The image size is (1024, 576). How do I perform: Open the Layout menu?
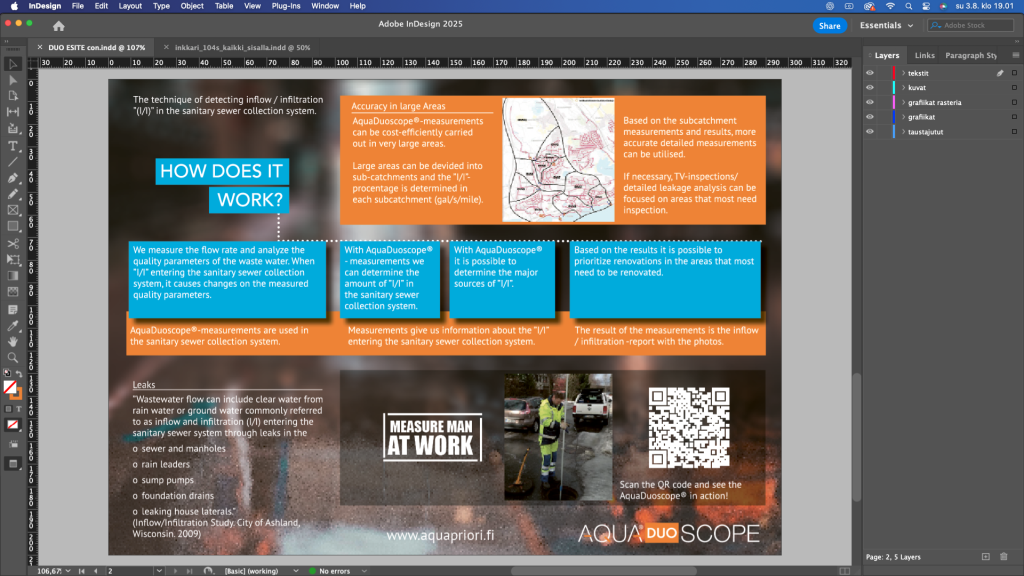(x=130, y=6)
